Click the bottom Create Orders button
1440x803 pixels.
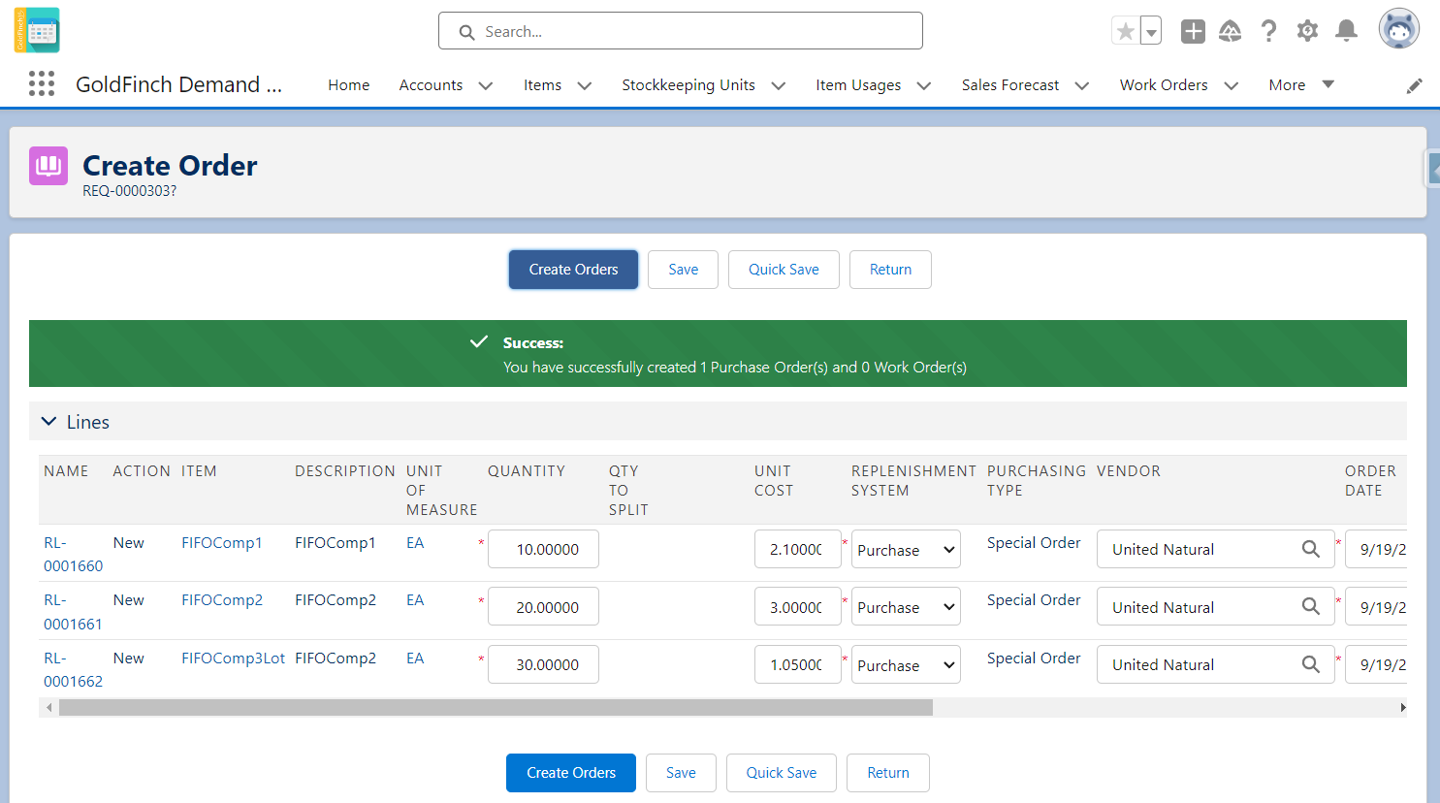tap(571, 773)
